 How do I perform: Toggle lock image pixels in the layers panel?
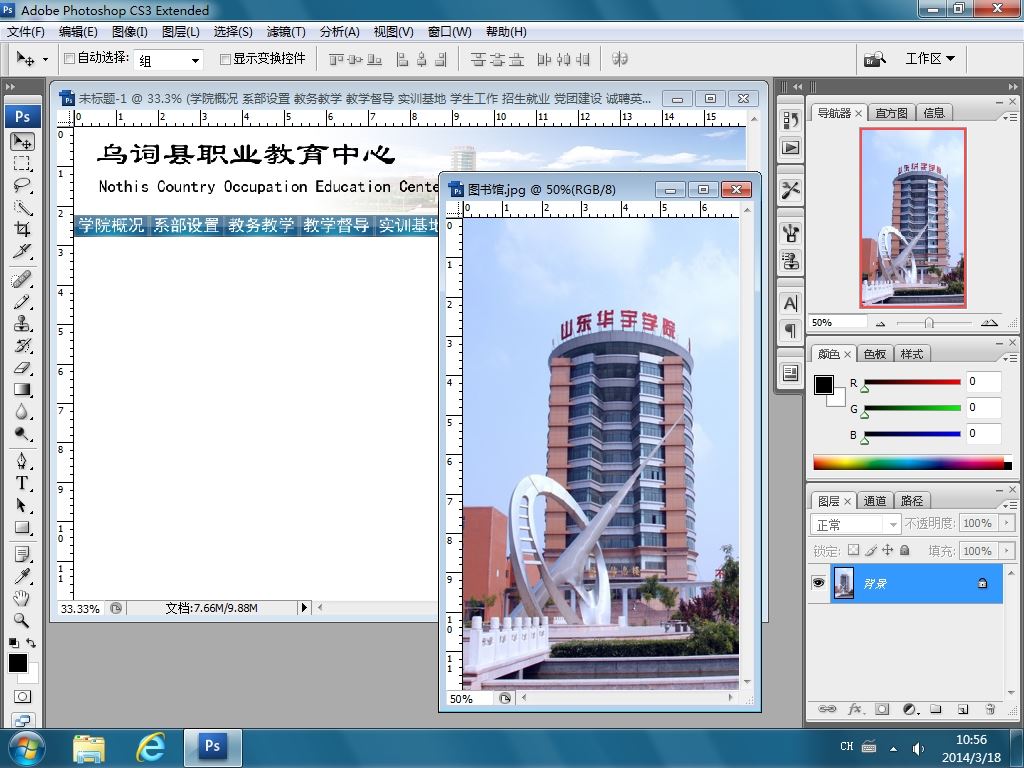click(871, 551)
